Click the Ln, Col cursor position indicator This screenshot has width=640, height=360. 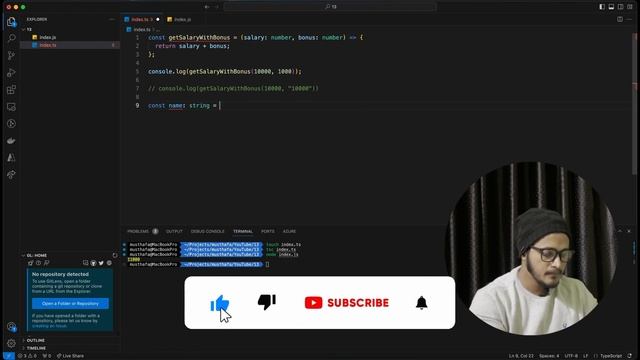(521, 356)
